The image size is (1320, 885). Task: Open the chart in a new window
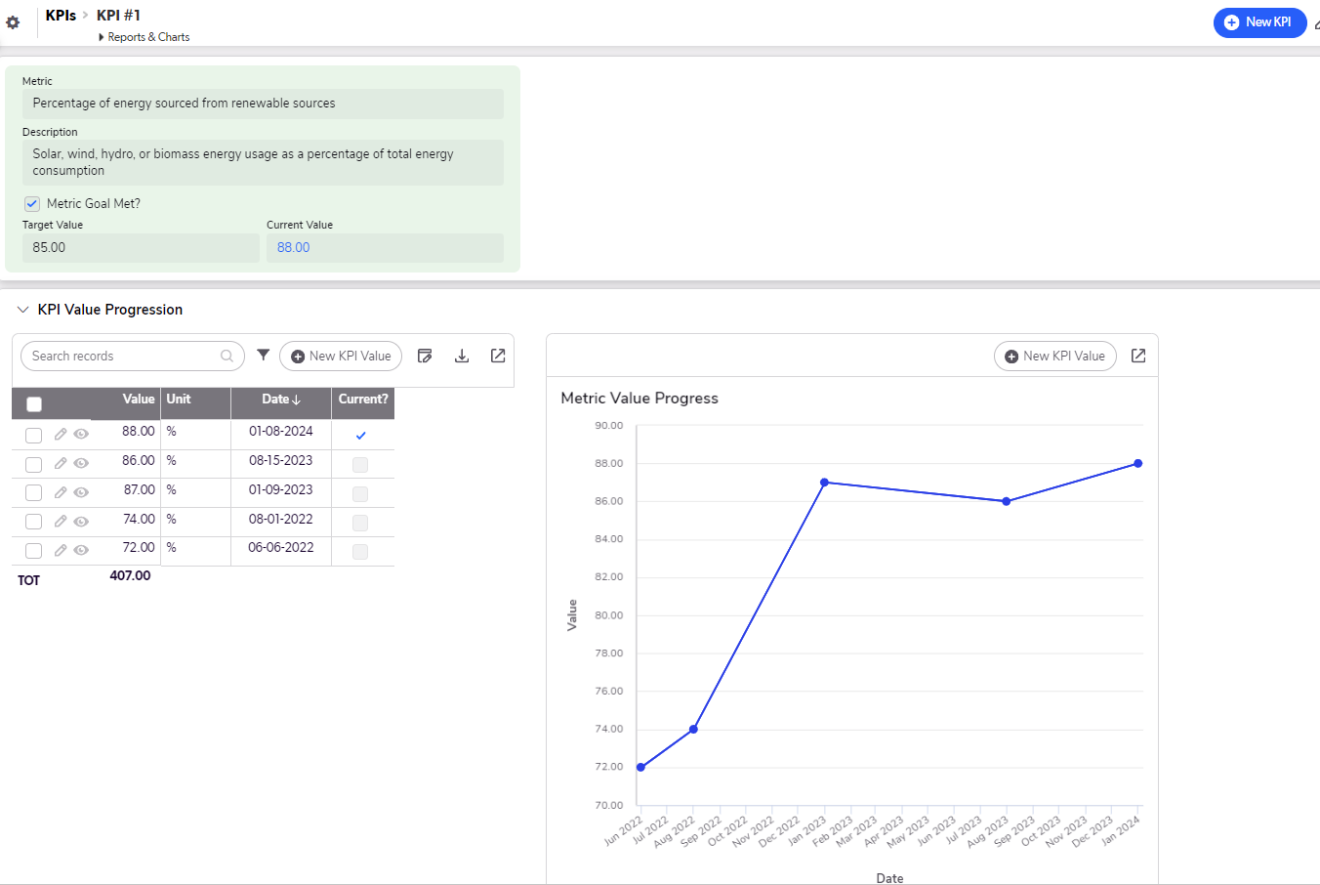[1138, 356]
